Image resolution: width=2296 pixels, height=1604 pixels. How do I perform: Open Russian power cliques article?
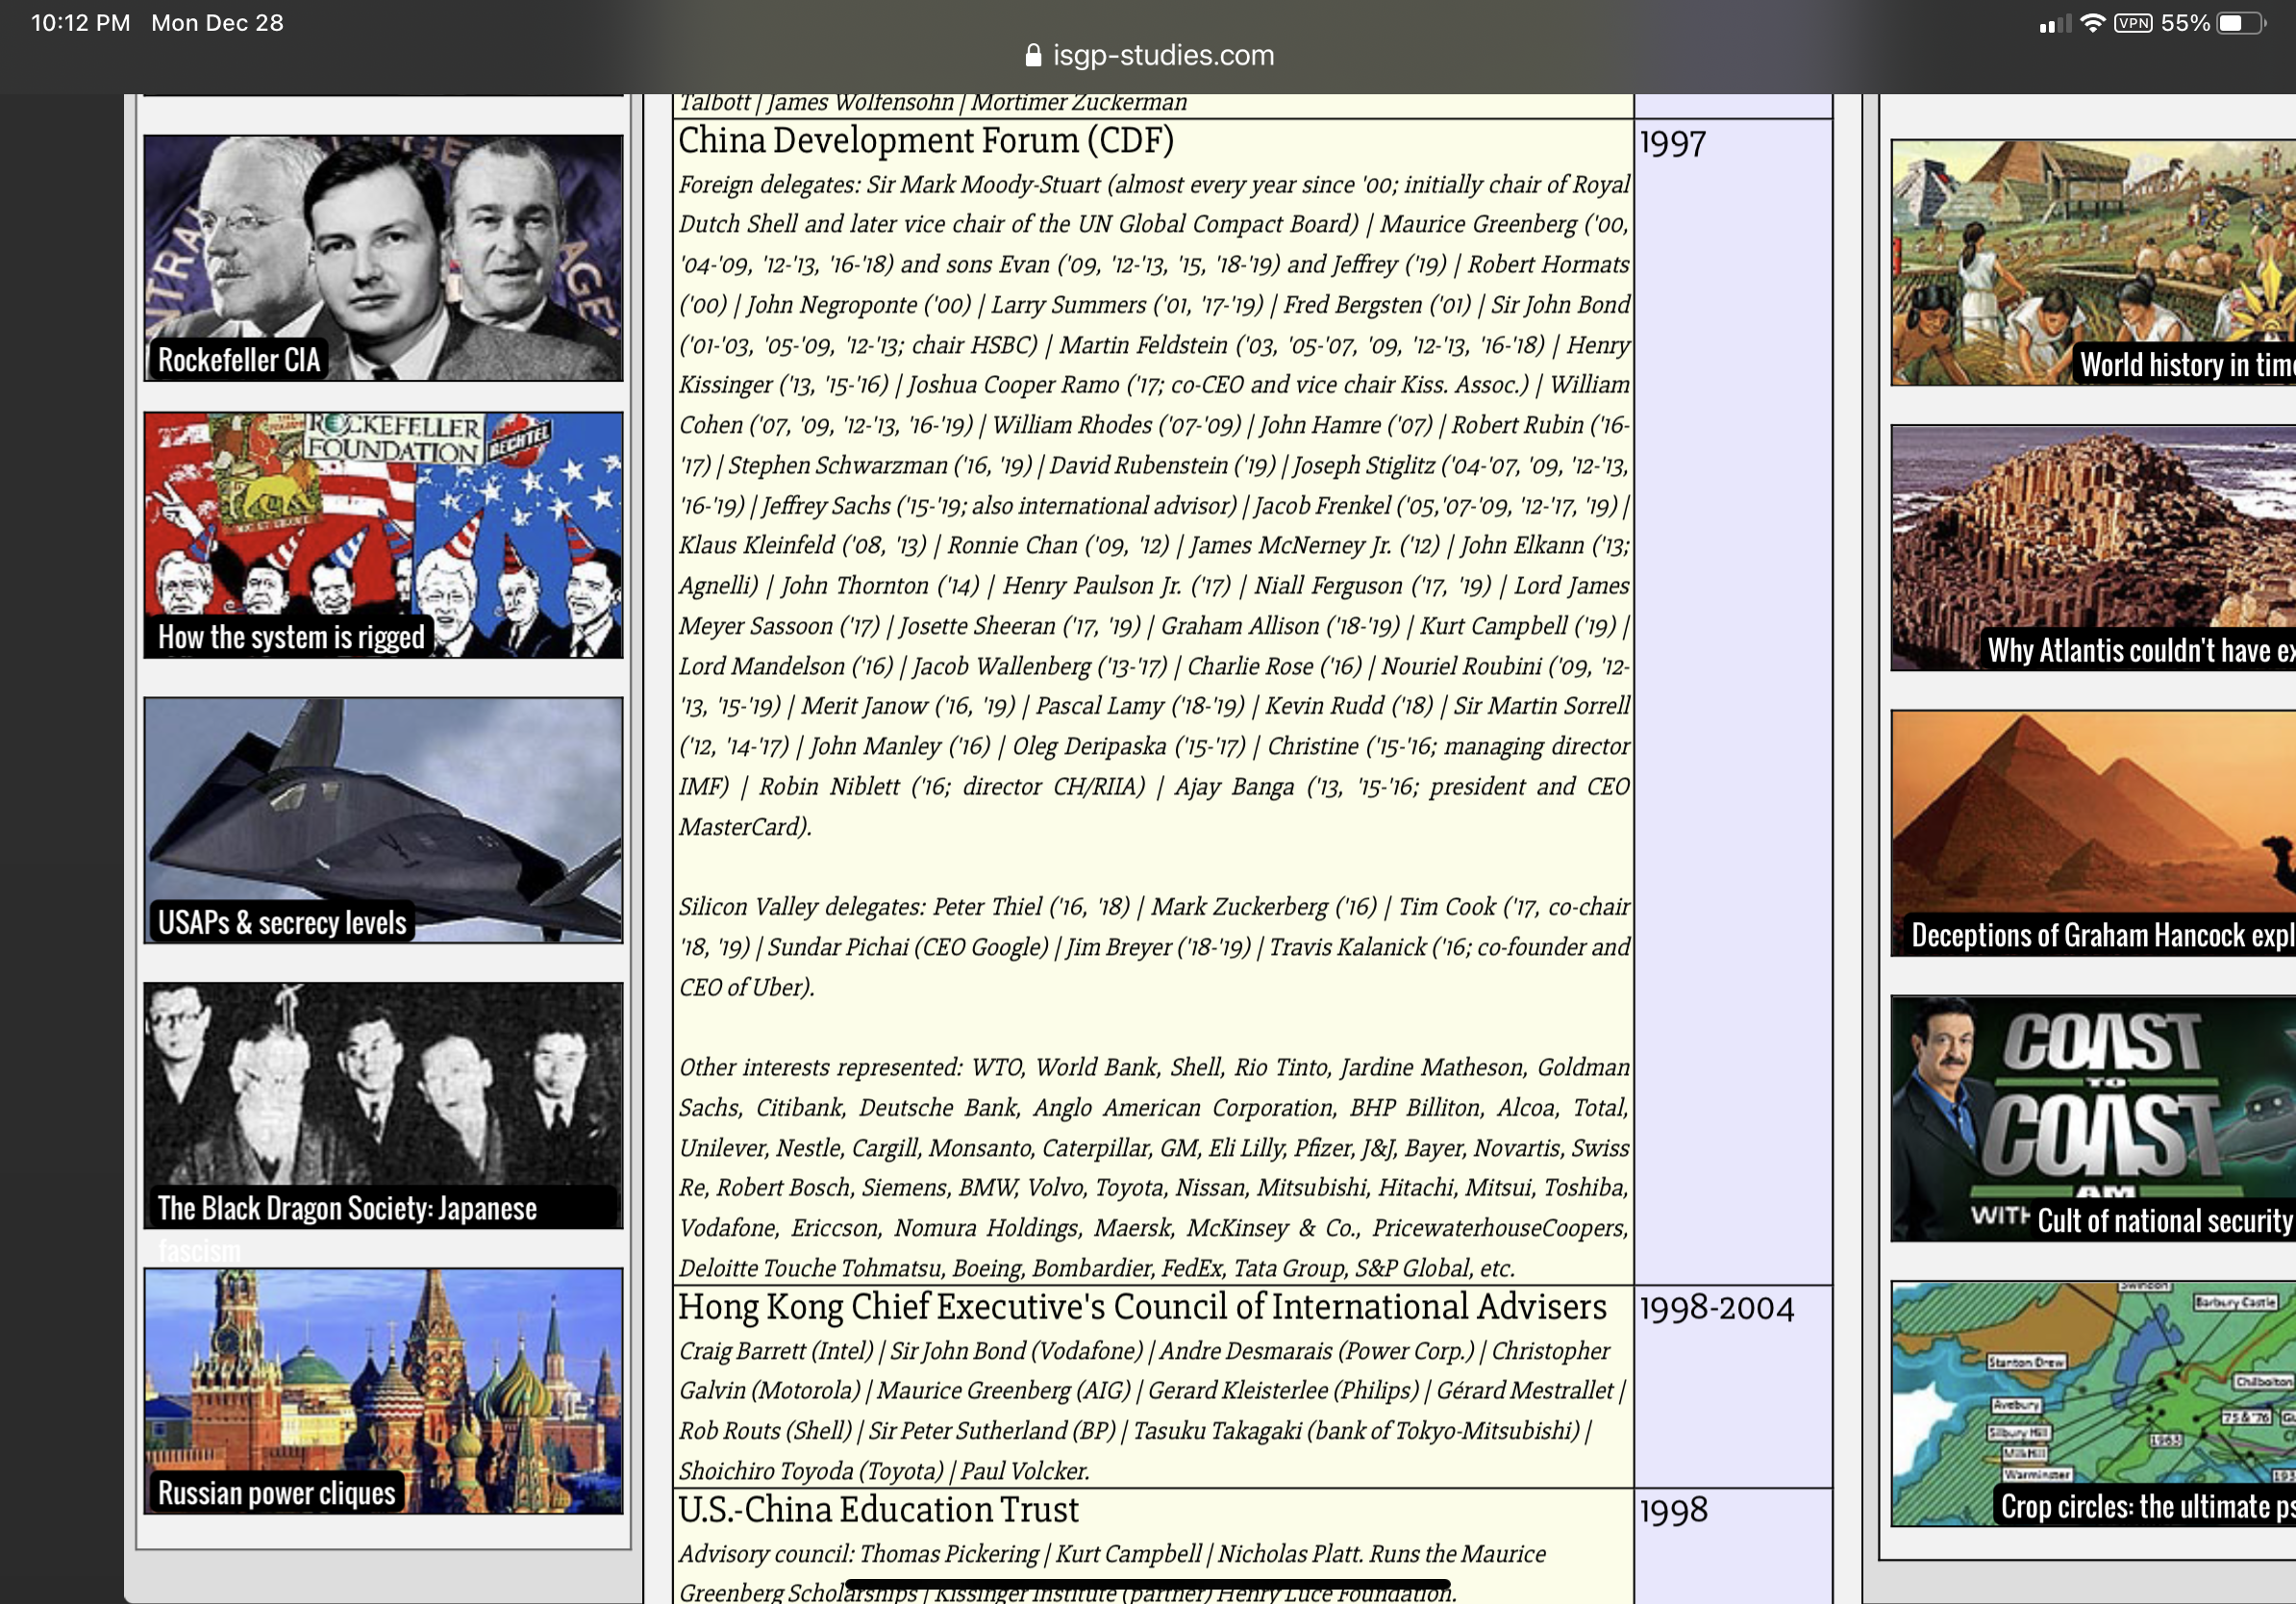(383, 1391)
